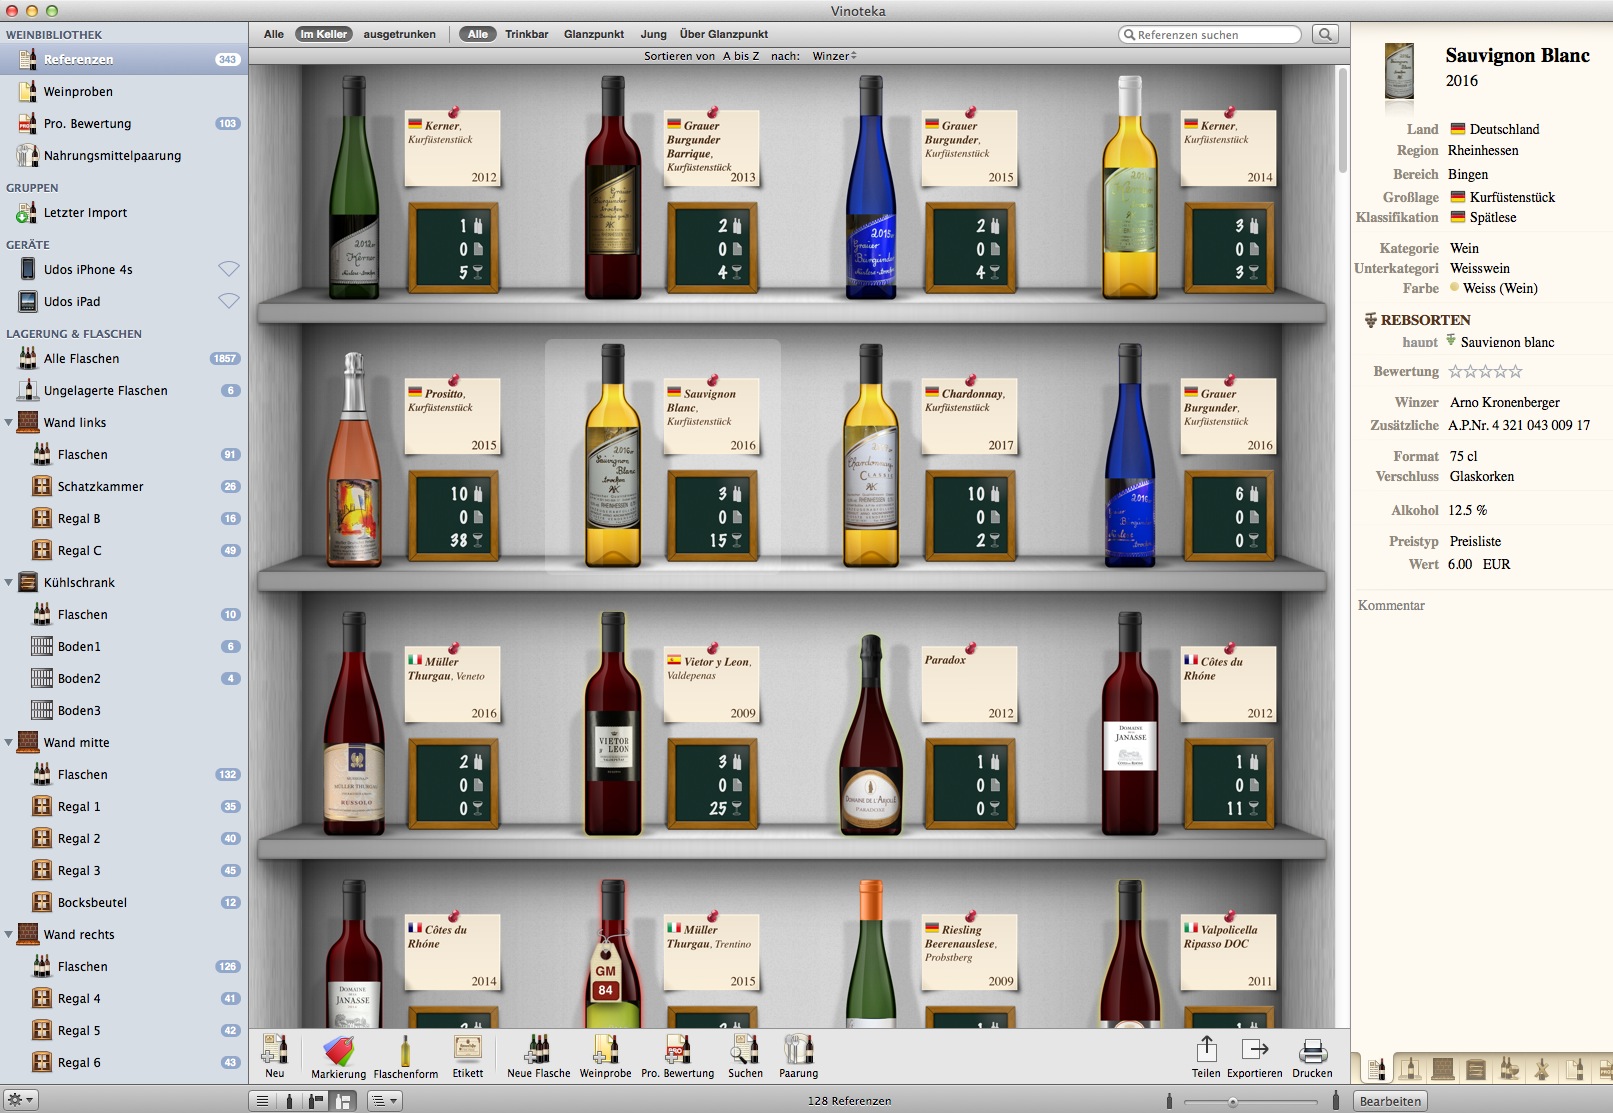Add a Neue Flasche
Viewport: 1613px width, 1113px height.
tap(538, 1050)
